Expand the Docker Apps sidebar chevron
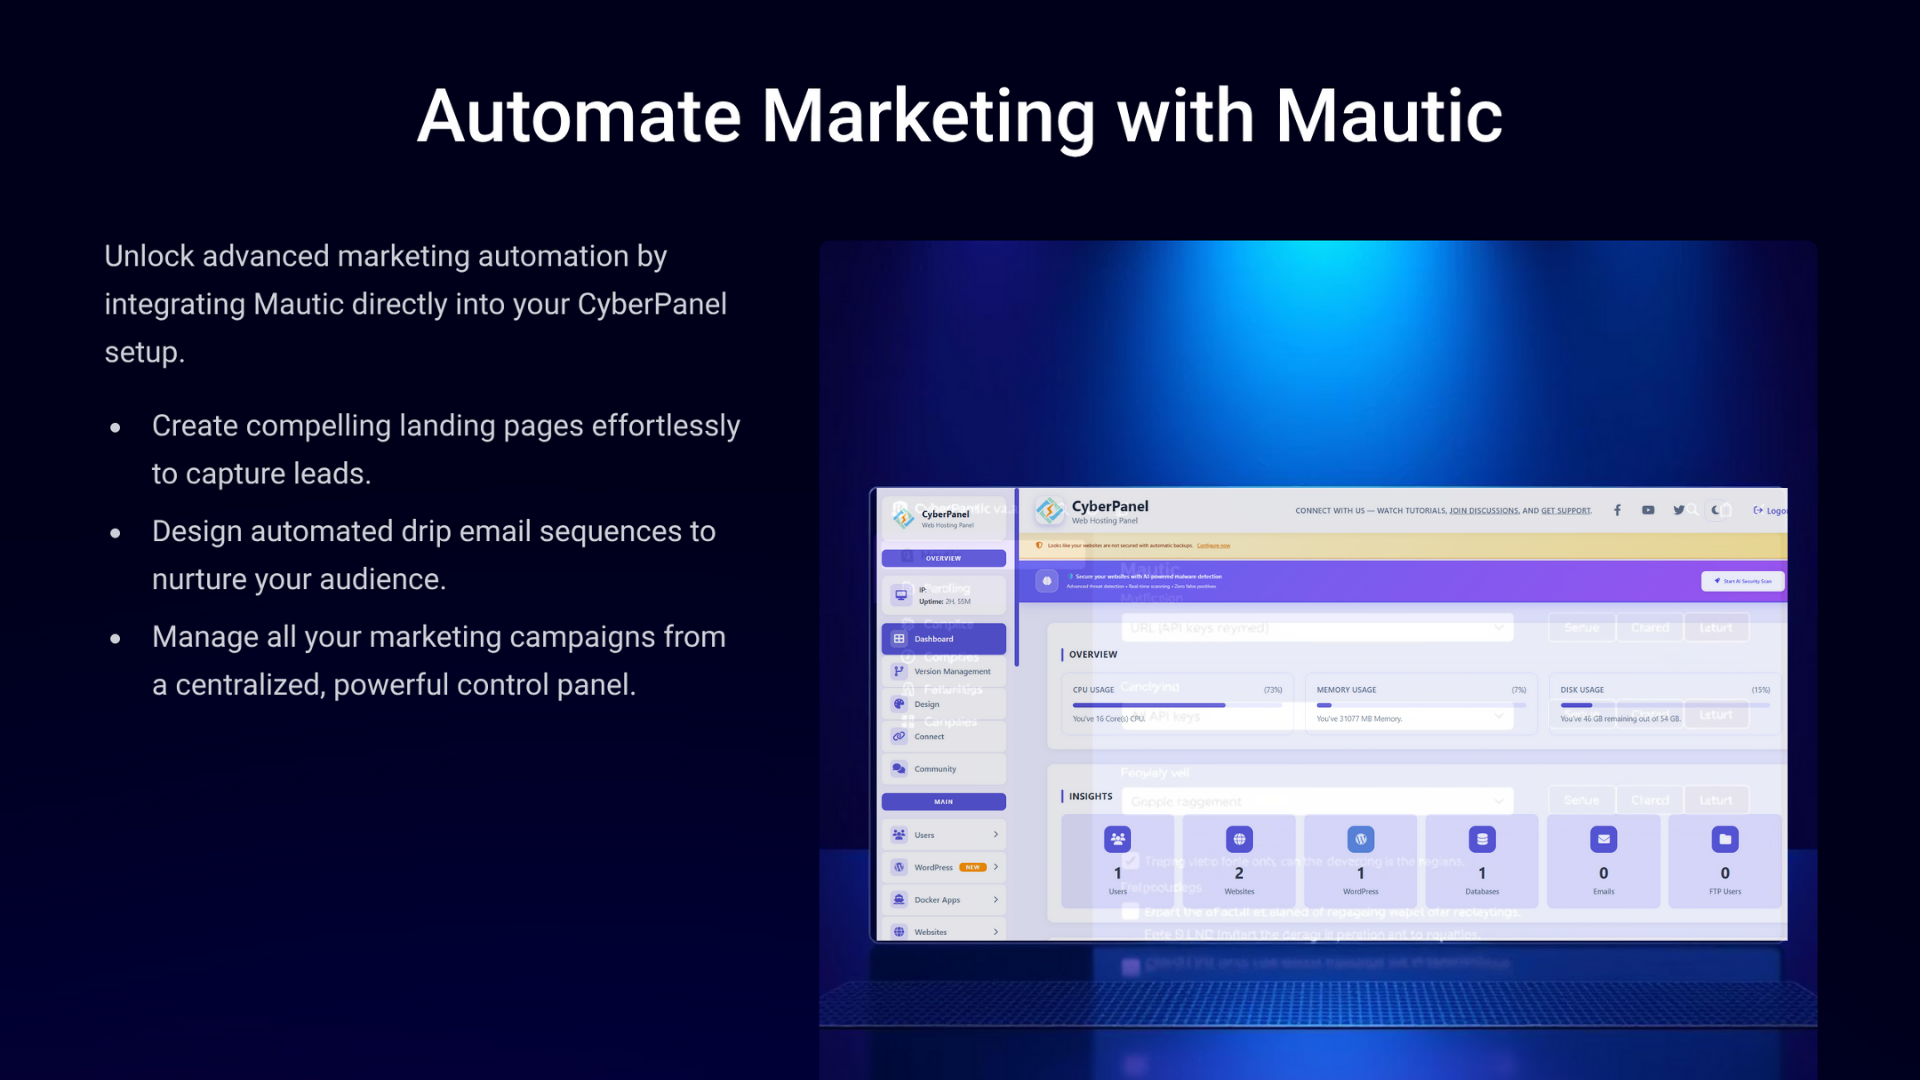1920x1080 pixels. pos(996,900)
